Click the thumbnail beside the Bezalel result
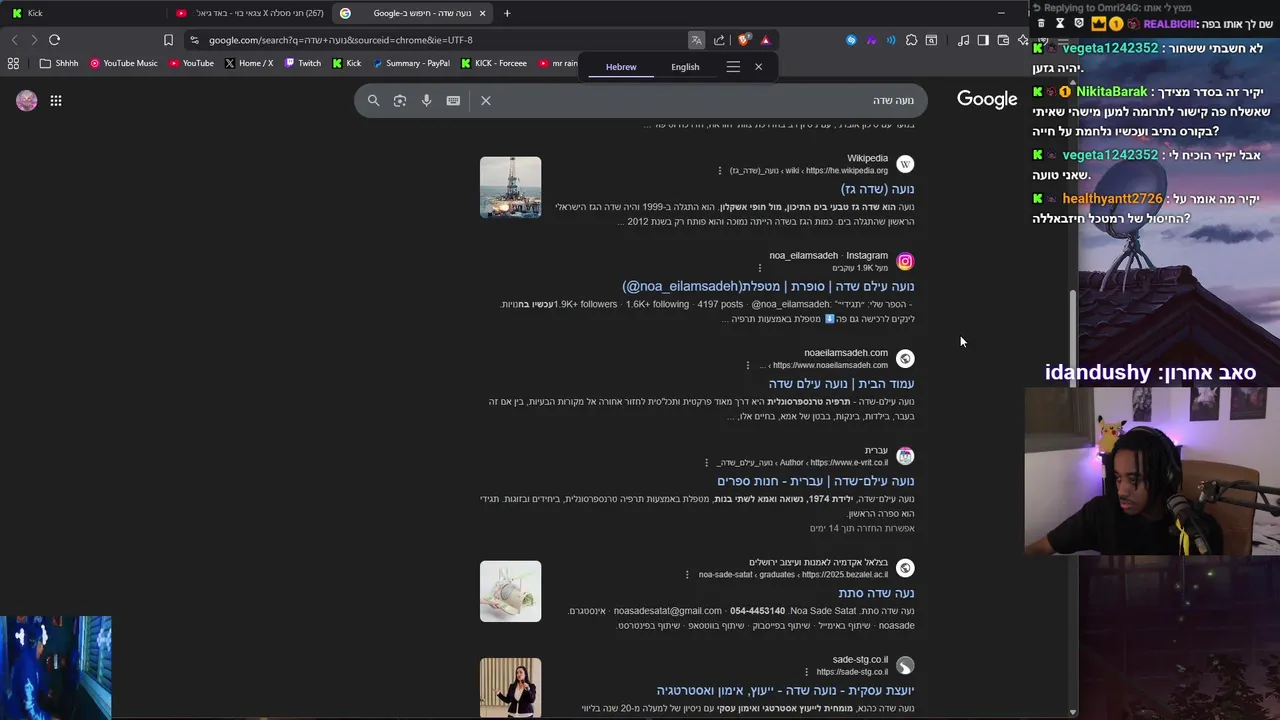This screenshot has width=1280, height=720. [x=510, y=591]
